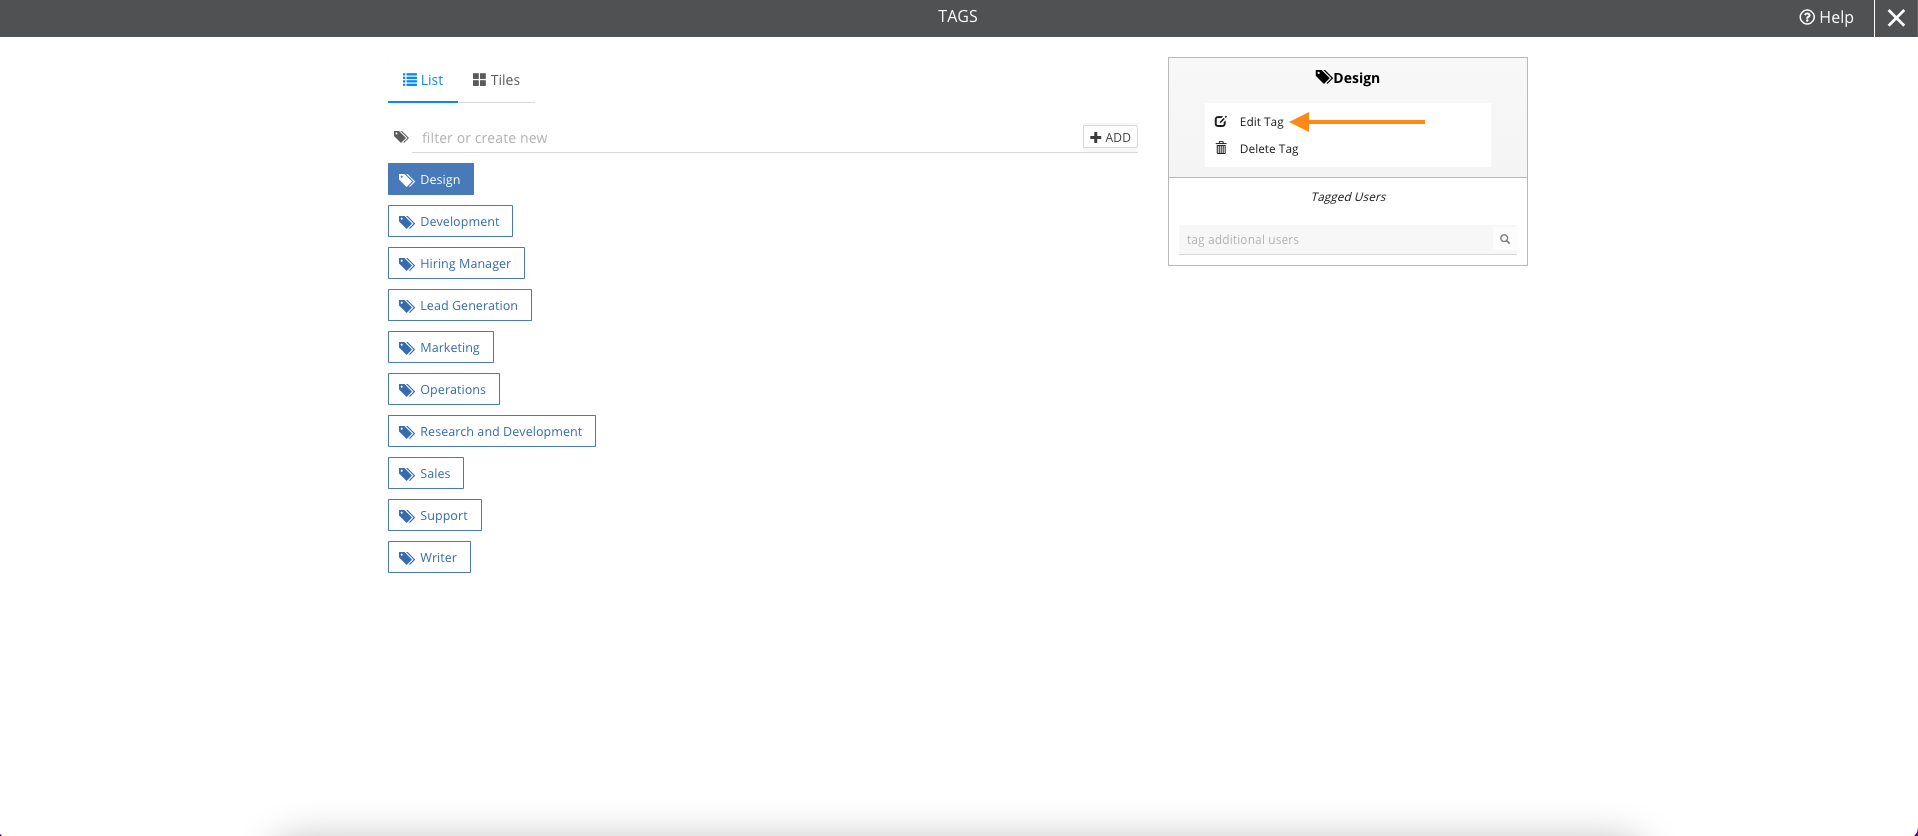Click the tag icon on Marketing

pos(407,348)
